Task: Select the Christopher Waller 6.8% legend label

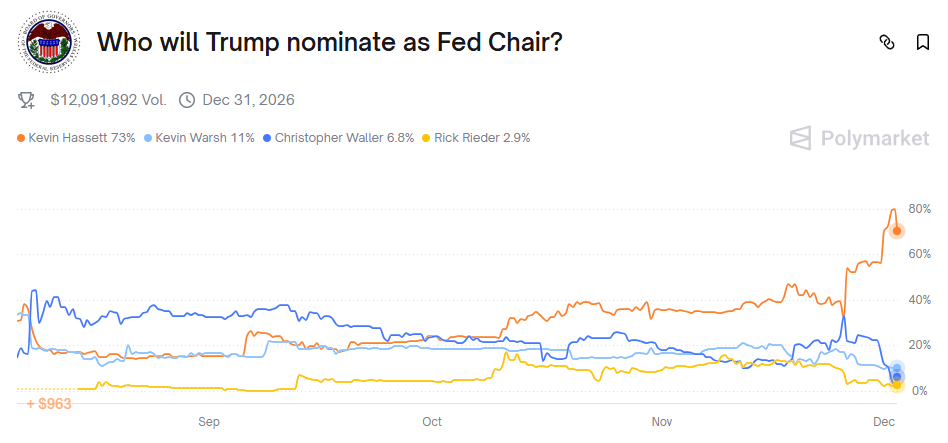Action: click(x=344, y=138)
